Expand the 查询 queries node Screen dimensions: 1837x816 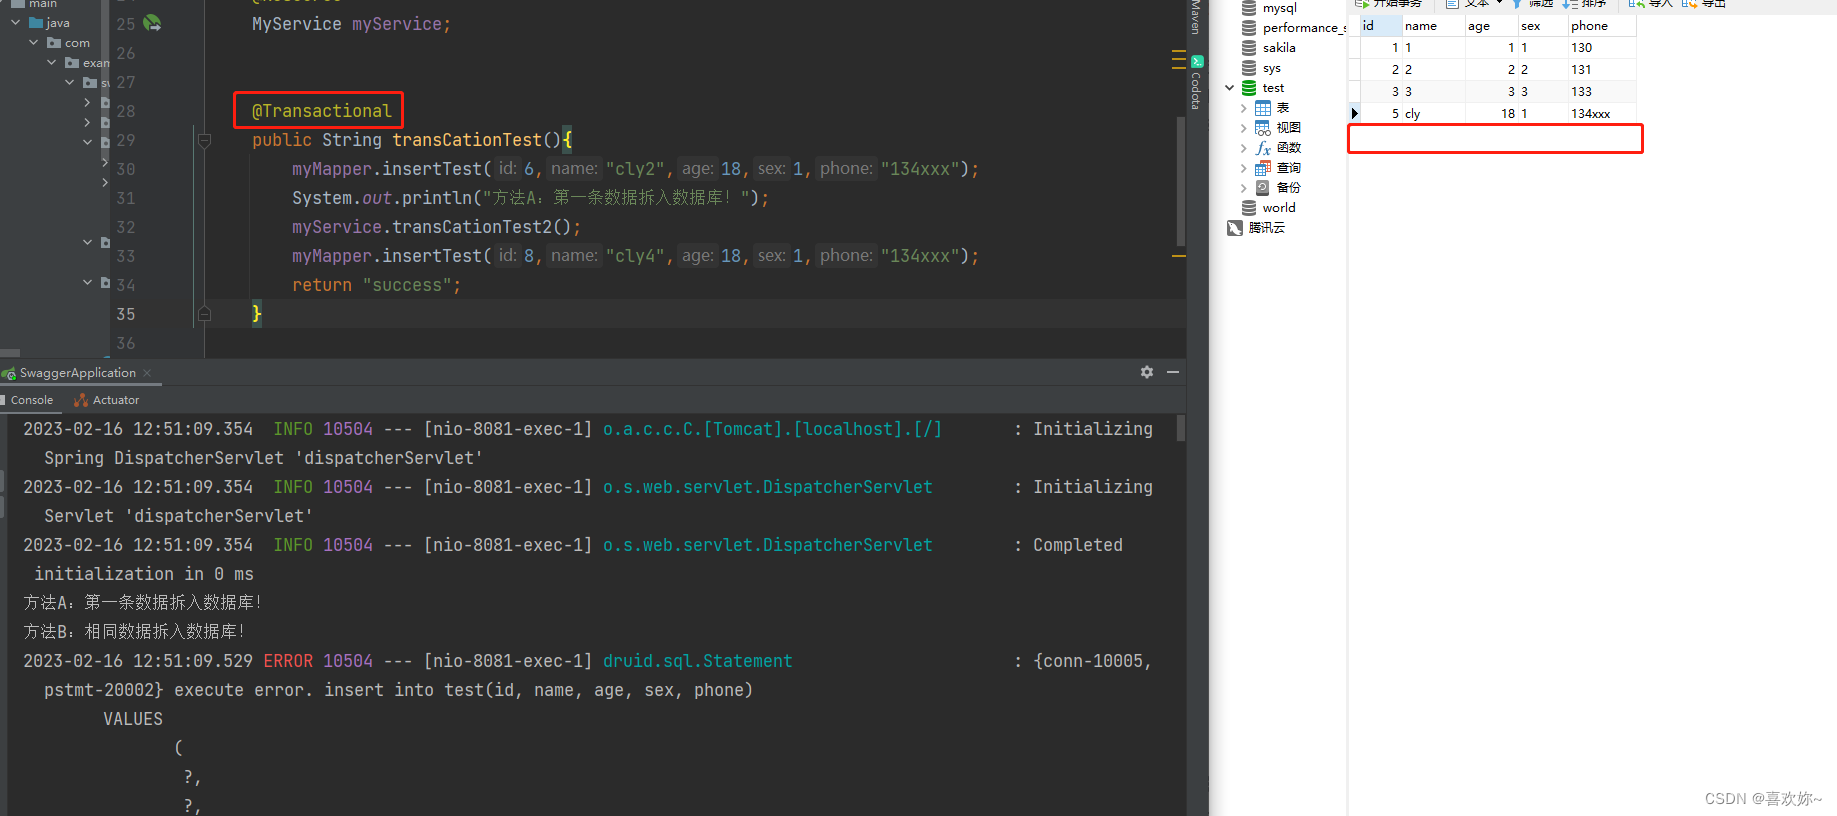tap(1244, 168)
